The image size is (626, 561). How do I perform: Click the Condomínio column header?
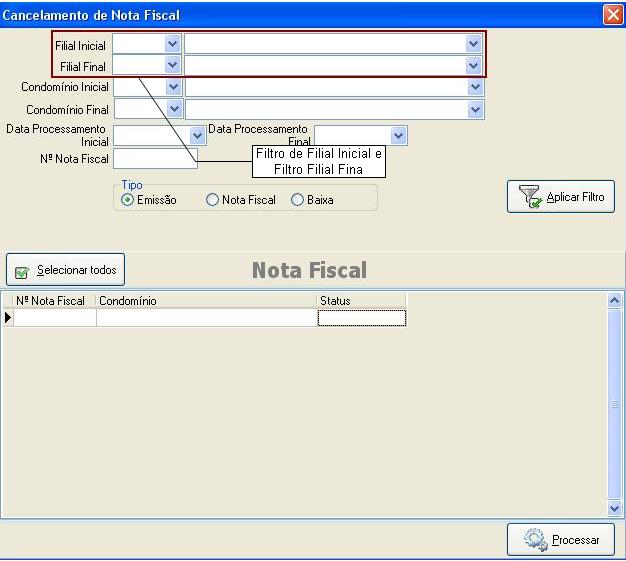(x=206, y=300)
